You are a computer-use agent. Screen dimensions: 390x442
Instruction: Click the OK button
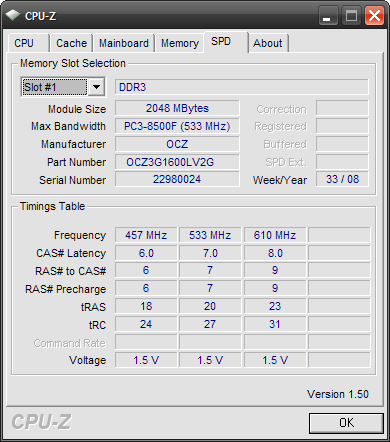click(346, 423)
